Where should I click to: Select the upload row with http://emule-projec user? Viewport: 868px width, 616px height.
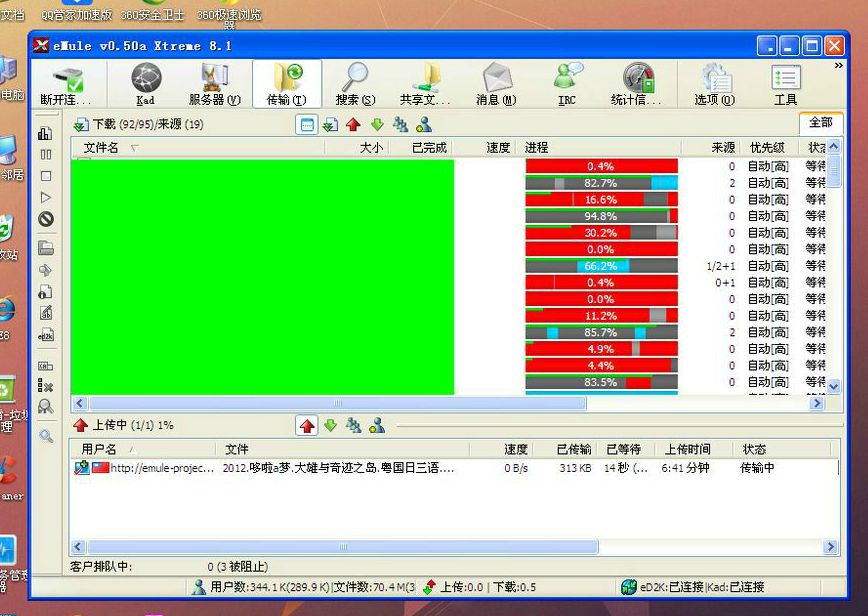454,468
